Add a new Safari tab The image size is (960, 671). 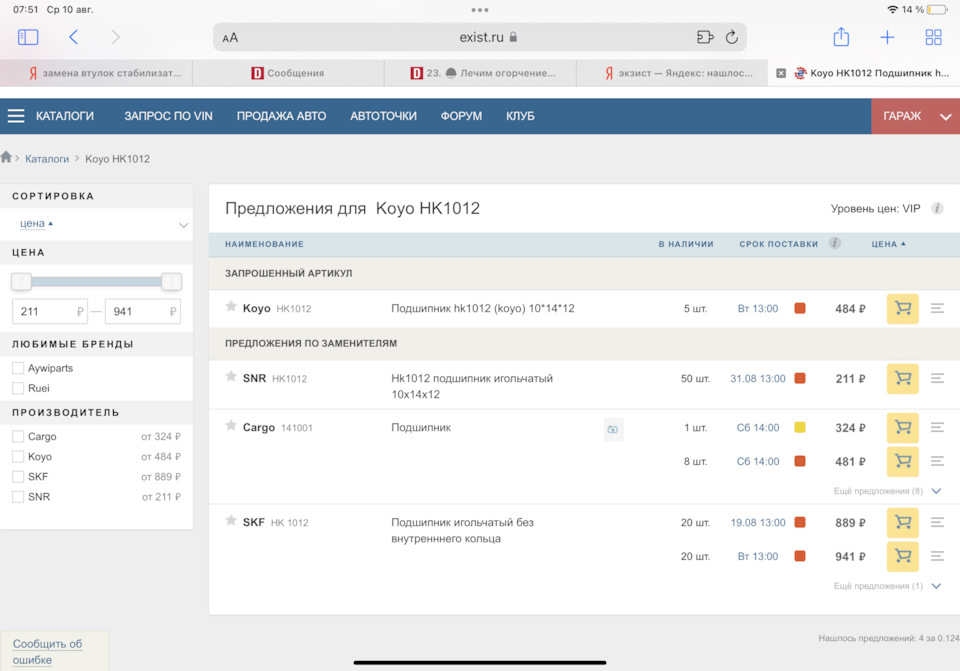[x=887, y=37]
